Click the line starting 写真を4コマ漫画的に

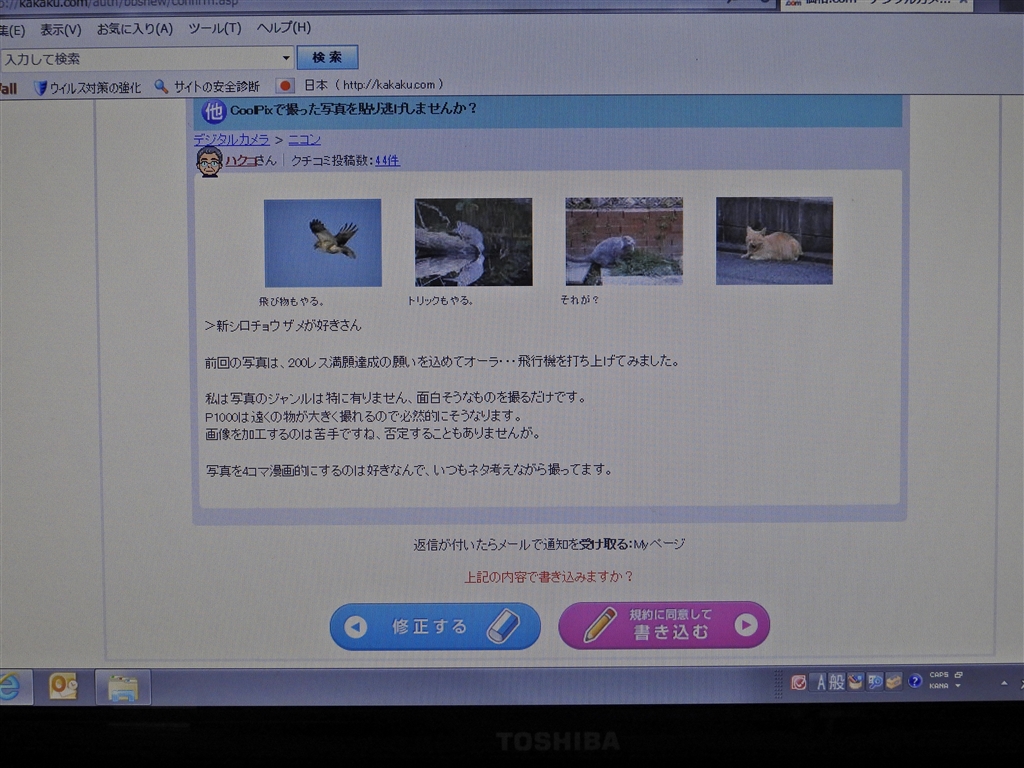pos(409,470)
